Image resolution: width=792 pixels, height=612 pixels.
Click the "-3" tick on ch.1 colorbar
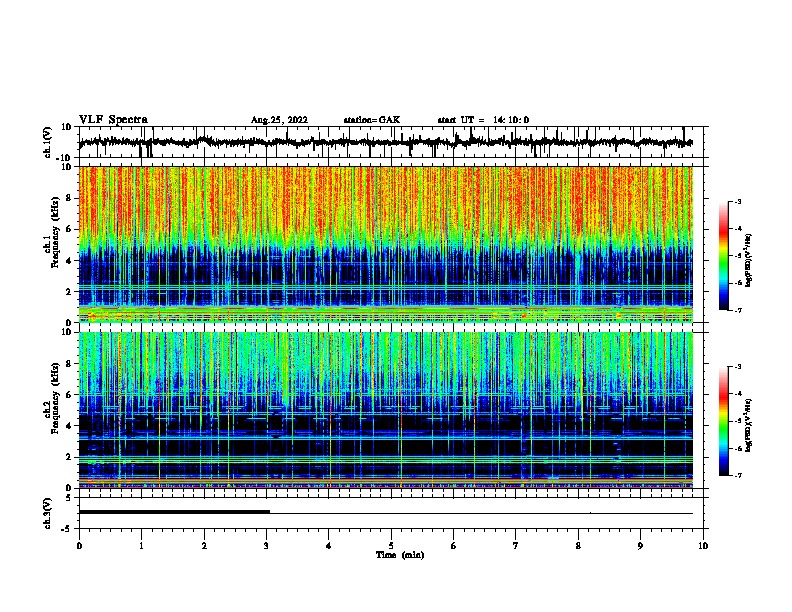click(738, 201)
